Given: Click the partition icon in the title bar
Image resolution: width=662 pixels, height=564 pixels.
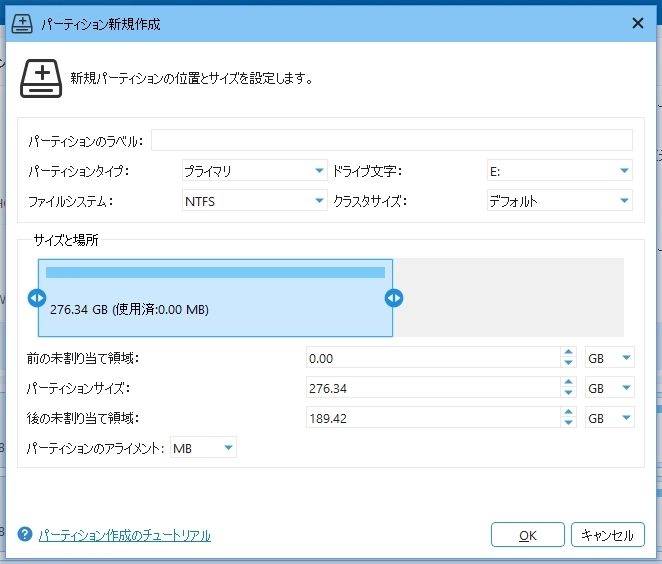Looking at the screenshot, I should (22, 24).
